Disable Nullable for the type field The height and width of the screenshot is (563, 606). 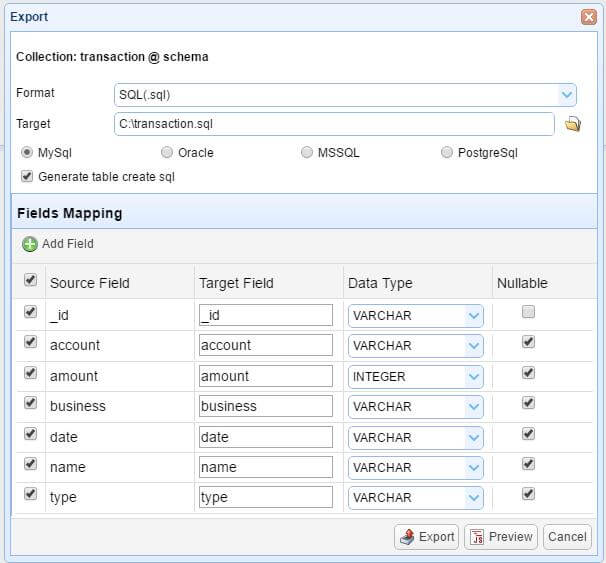click(528, 494)
